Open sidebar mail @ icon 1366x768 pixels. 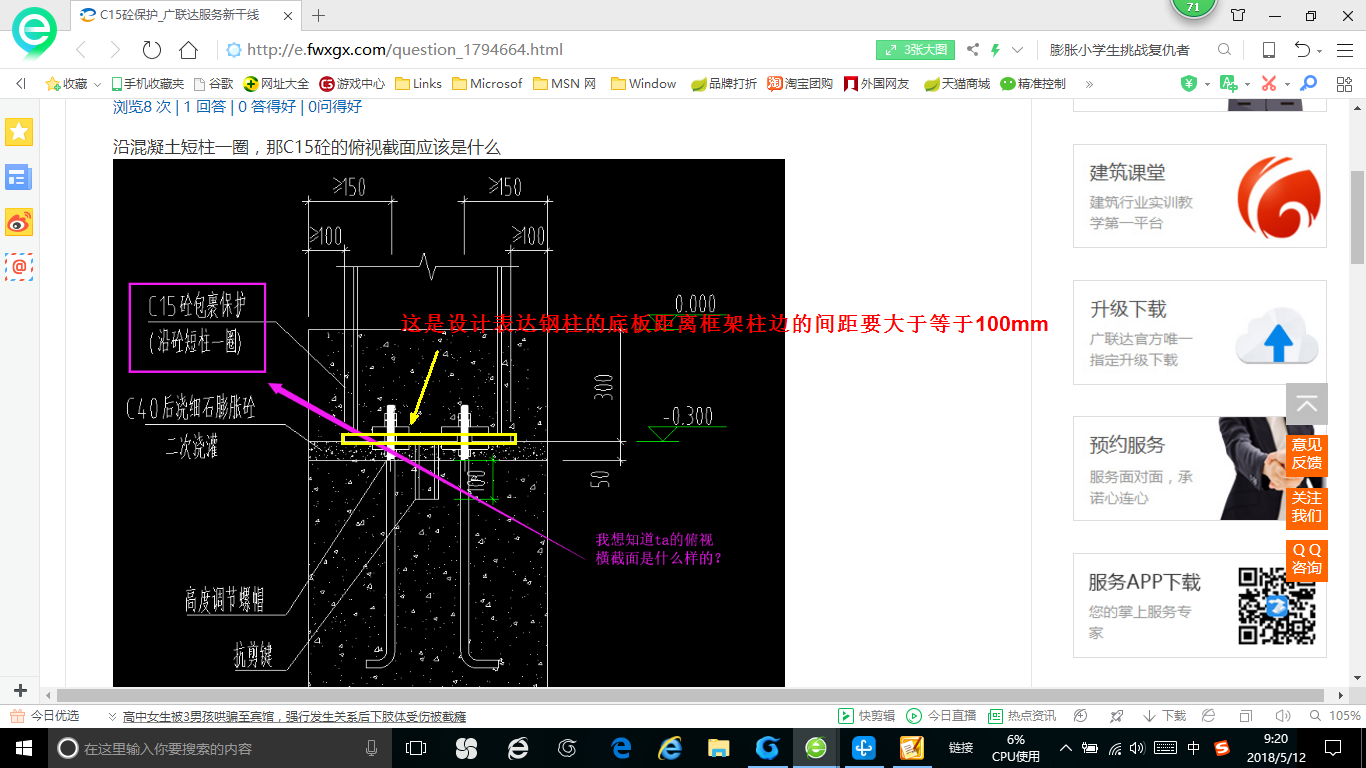click(x=19, y=266)
